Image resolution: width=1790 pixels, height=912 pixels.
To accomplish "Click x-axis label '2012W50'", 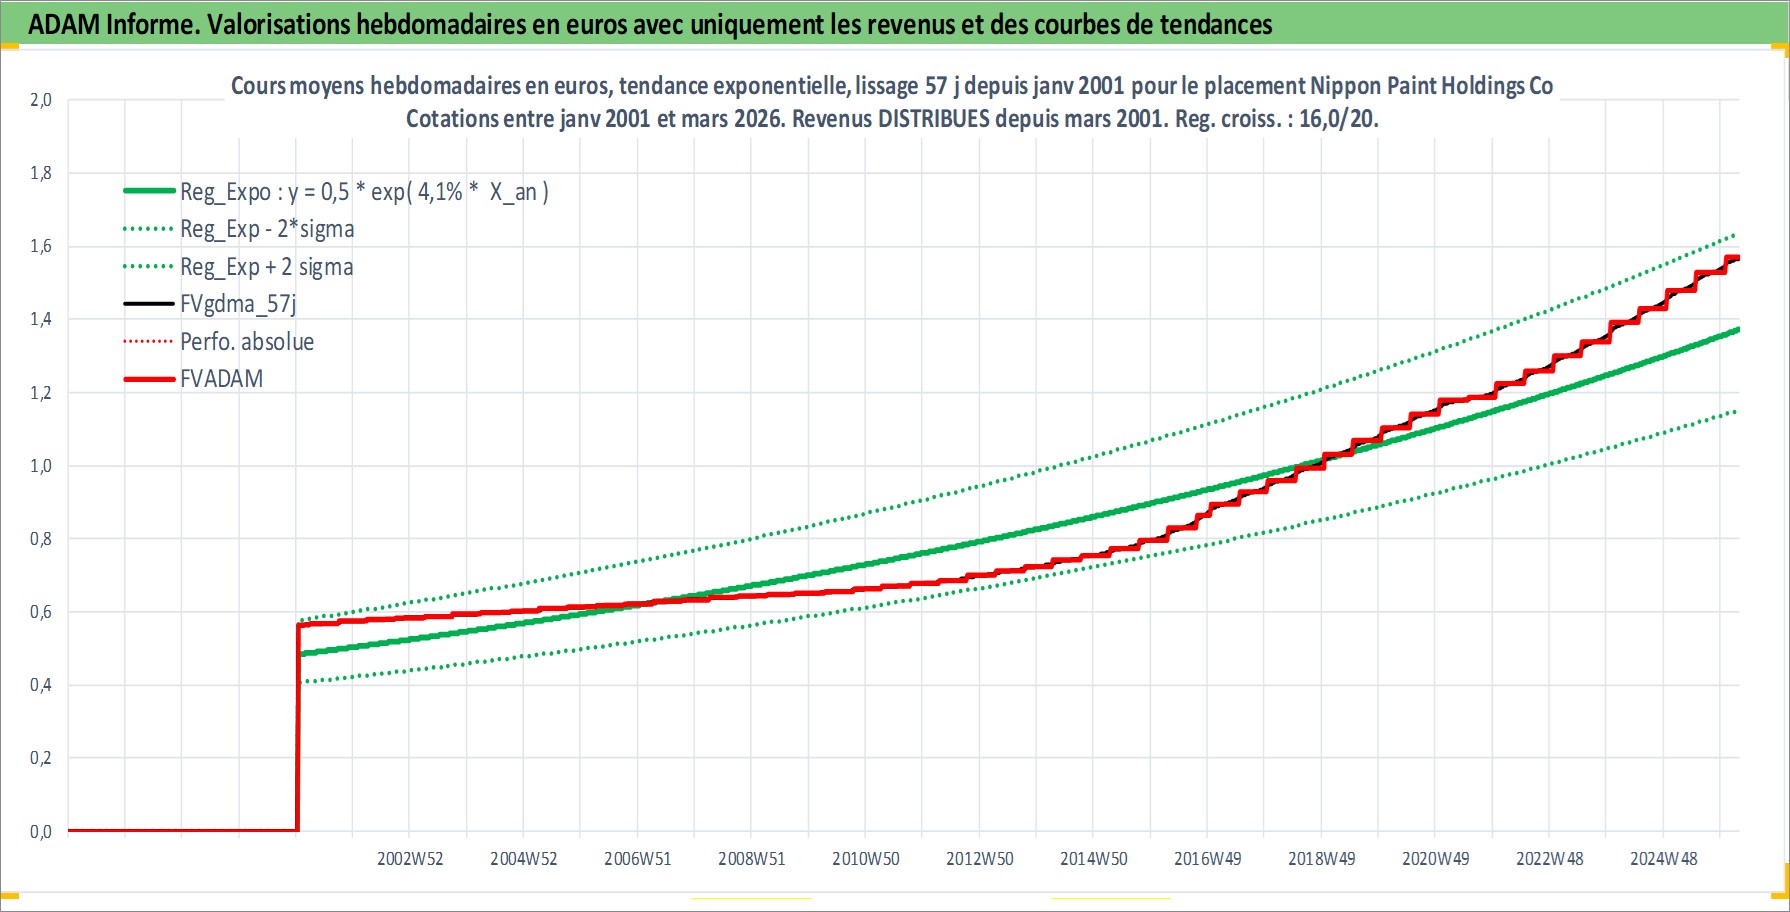I will (x=980, y=859).
